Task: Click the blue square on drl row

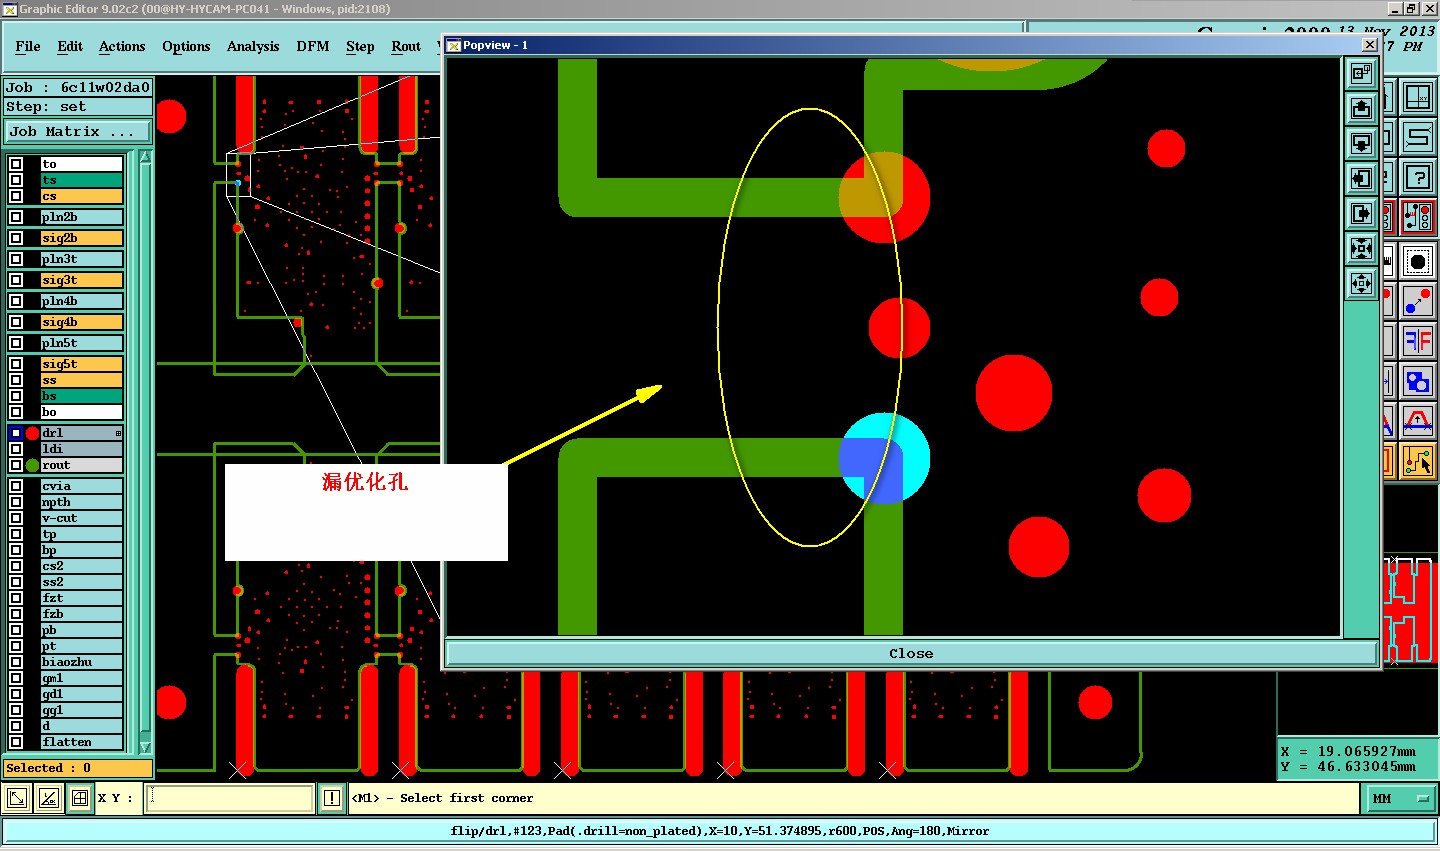Action: (16, 433)
